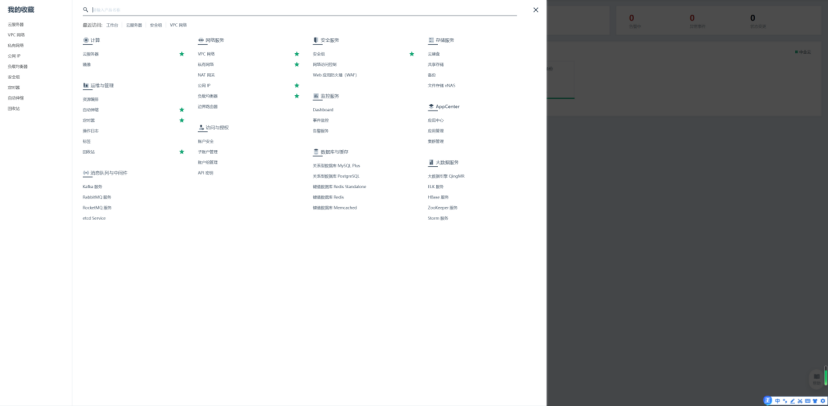
Task: Open 云服务器 from recent visits row
Action: 134,25
